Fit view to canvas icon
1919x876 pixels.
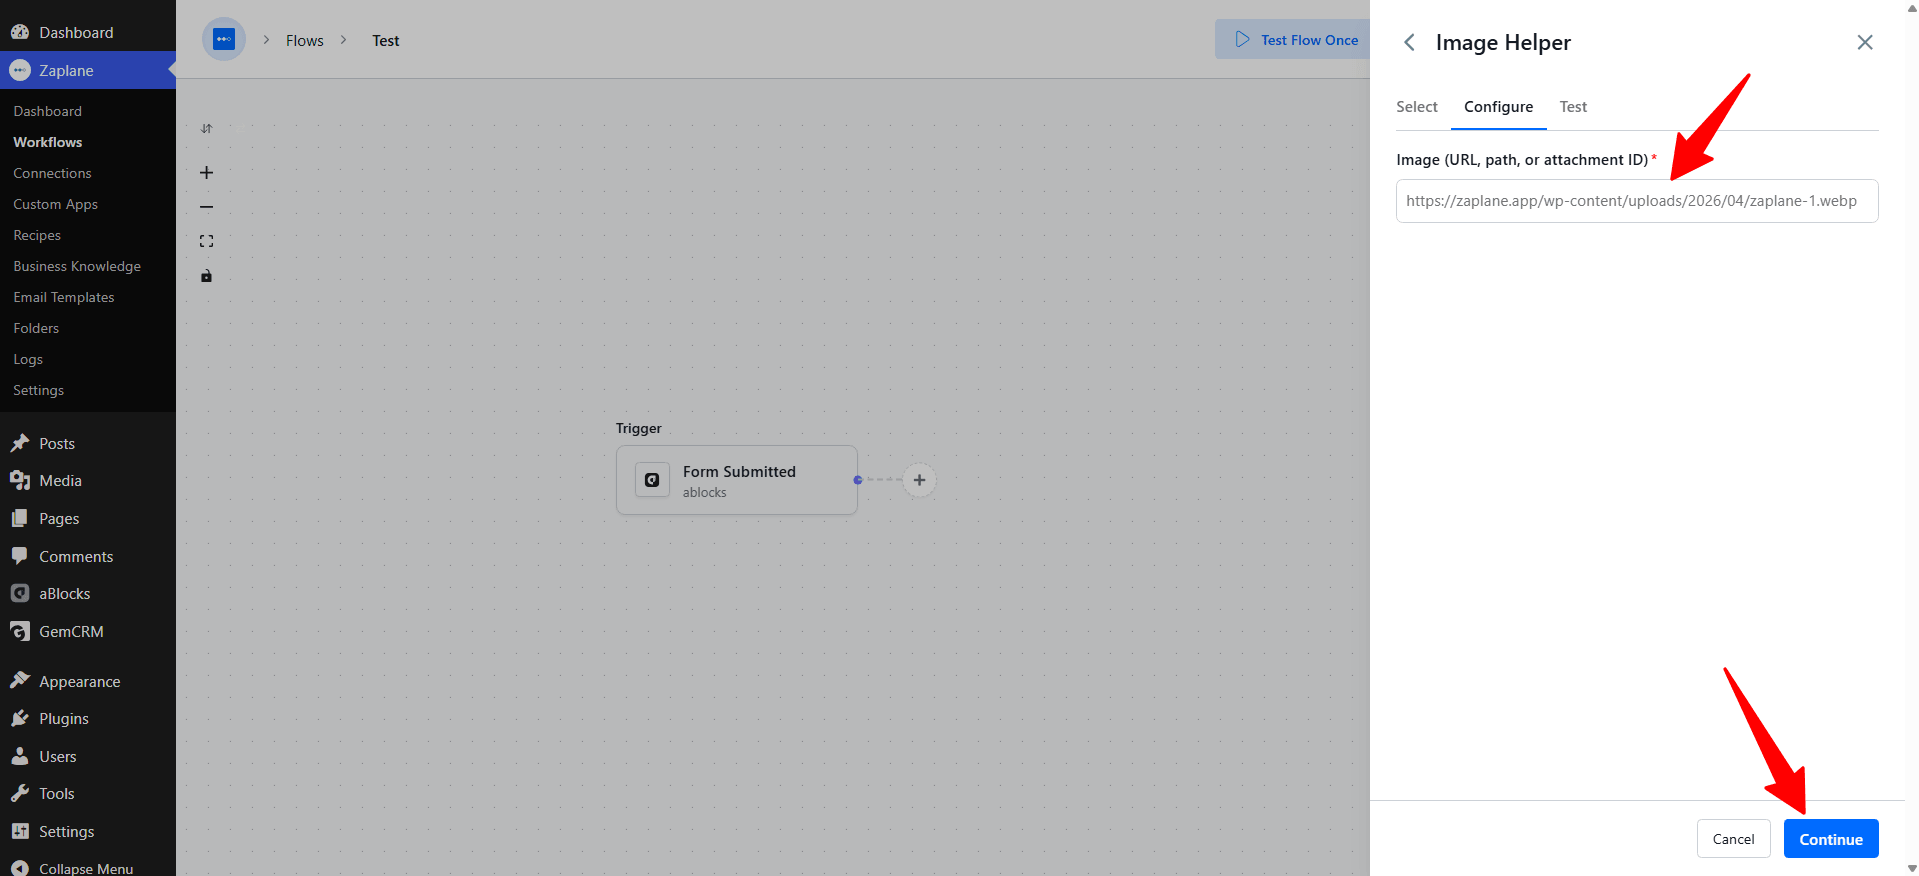click(206, 241)
